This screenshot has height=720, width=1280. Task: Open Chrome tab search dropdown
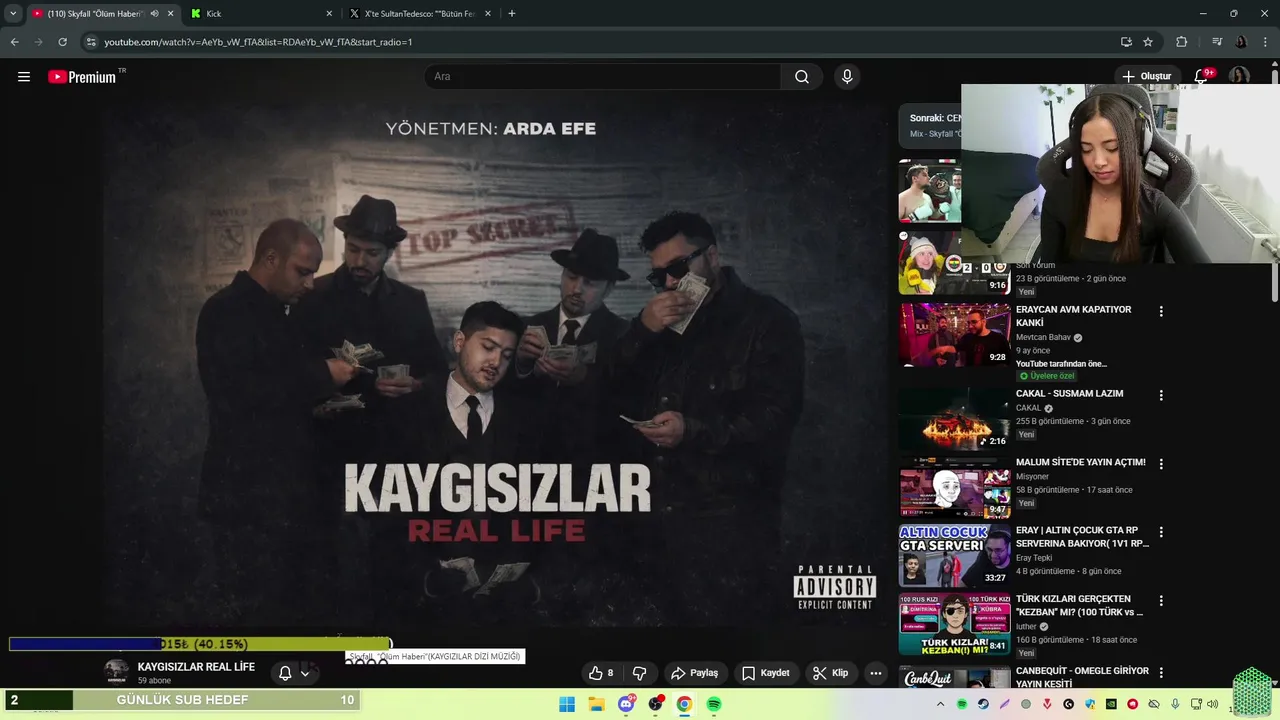[x=13, y=14]
